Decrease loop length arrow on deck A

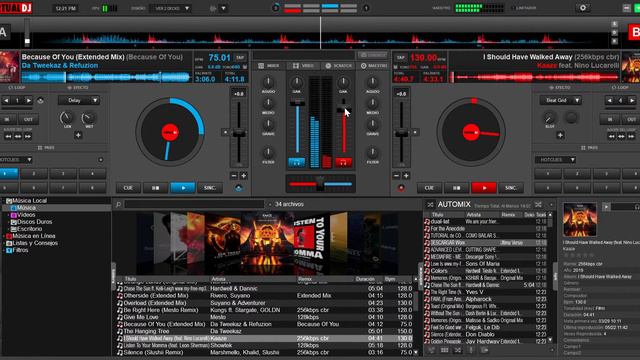(x=6, y=100)
